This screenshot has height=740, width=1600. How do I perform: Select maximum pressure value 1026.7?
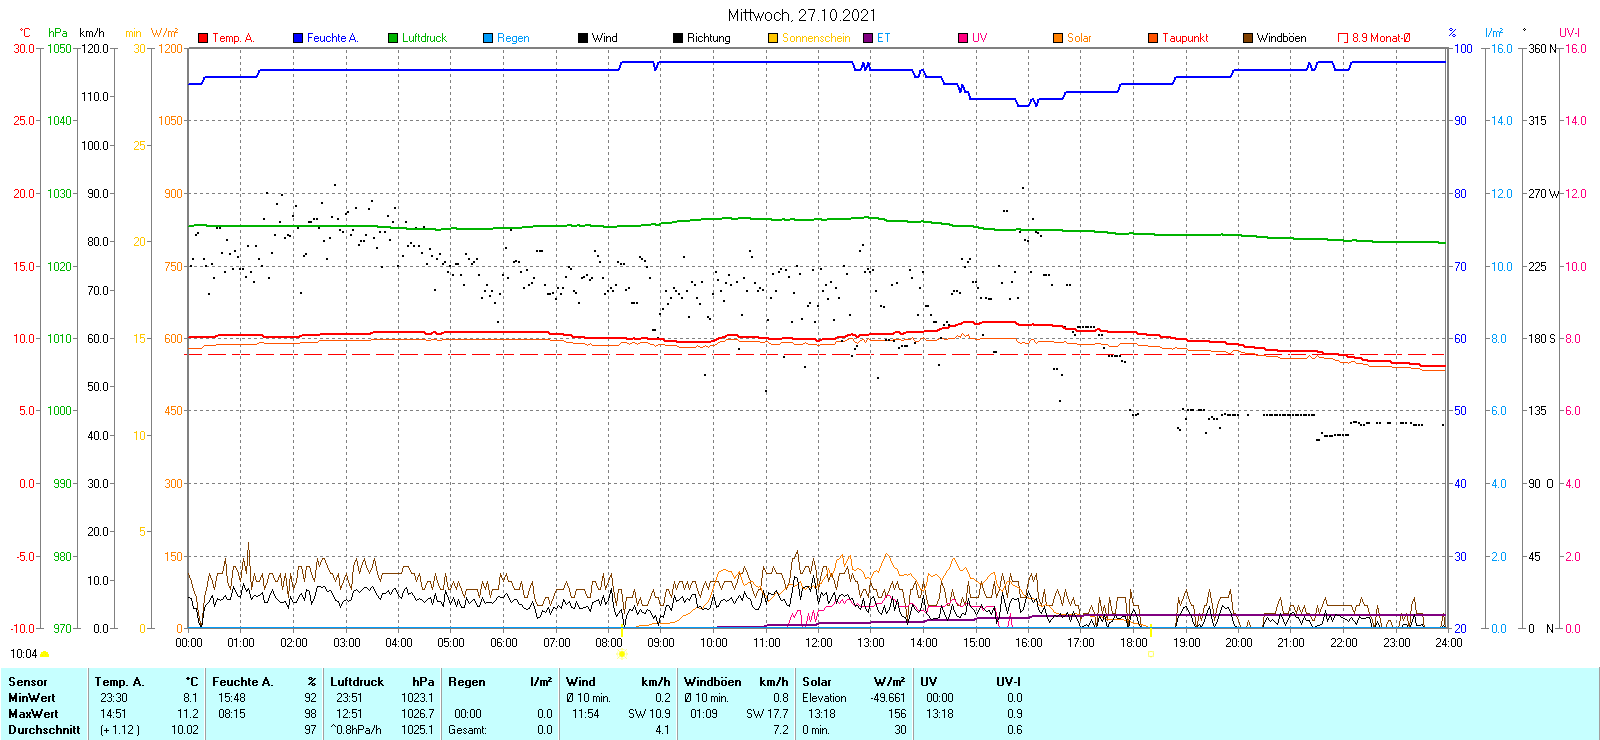coord(418,714)
